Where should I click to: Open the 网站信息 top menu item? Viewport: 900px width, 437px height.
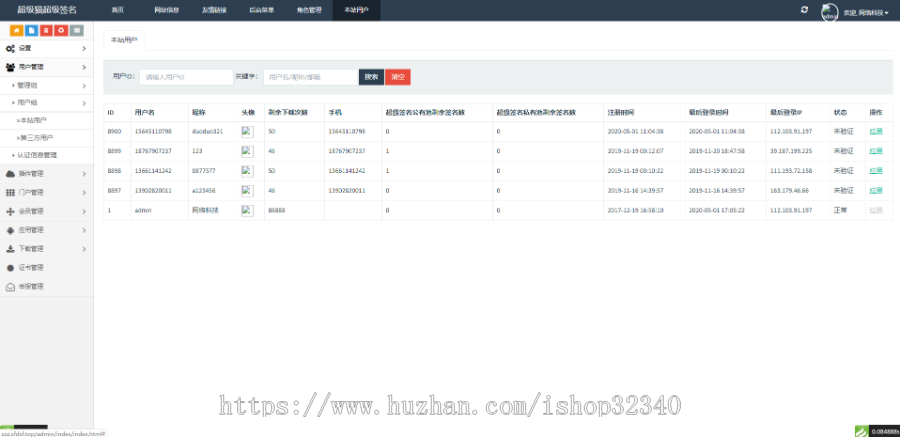[x=167, y=10]
